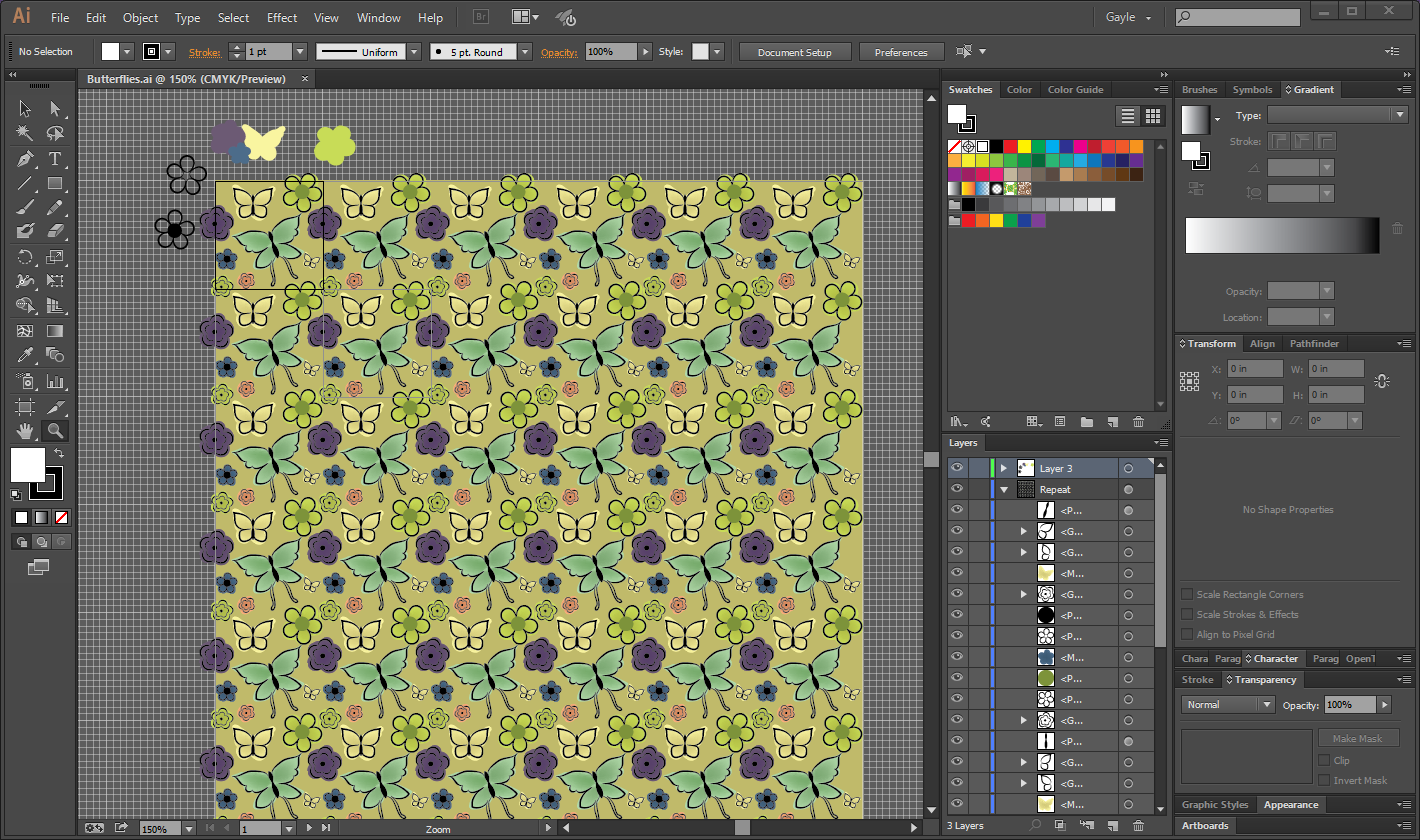Image resolution: width=1420 pixels, height=840 pixels.
Task: Select the Rectangle tool
Action: coord(55,184)
